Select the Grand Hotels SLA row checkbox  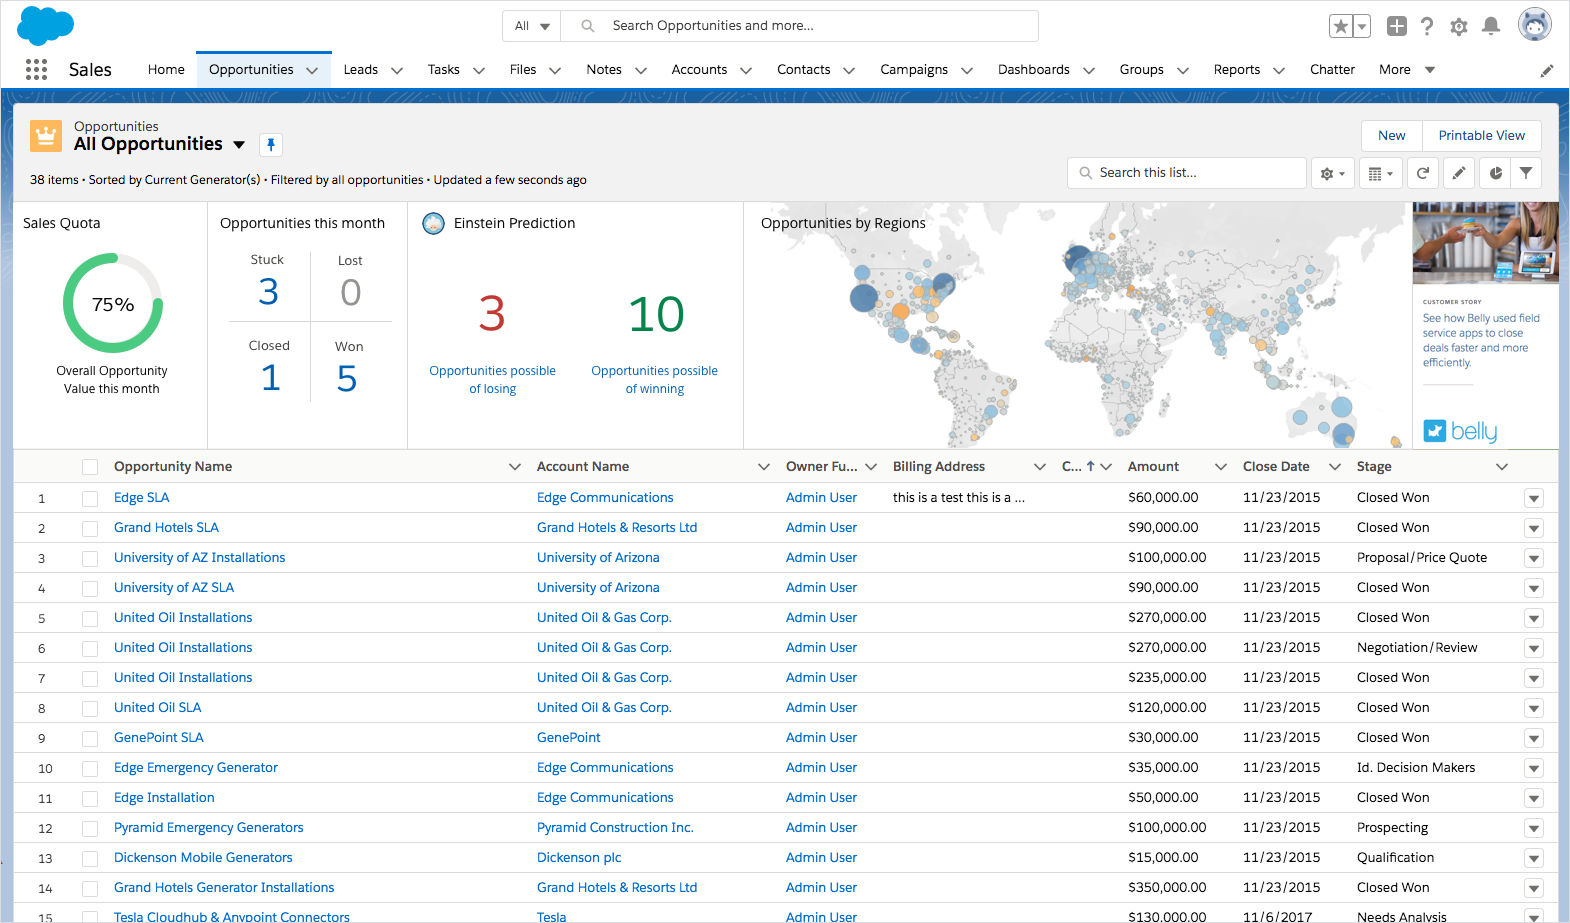[90, 528]
